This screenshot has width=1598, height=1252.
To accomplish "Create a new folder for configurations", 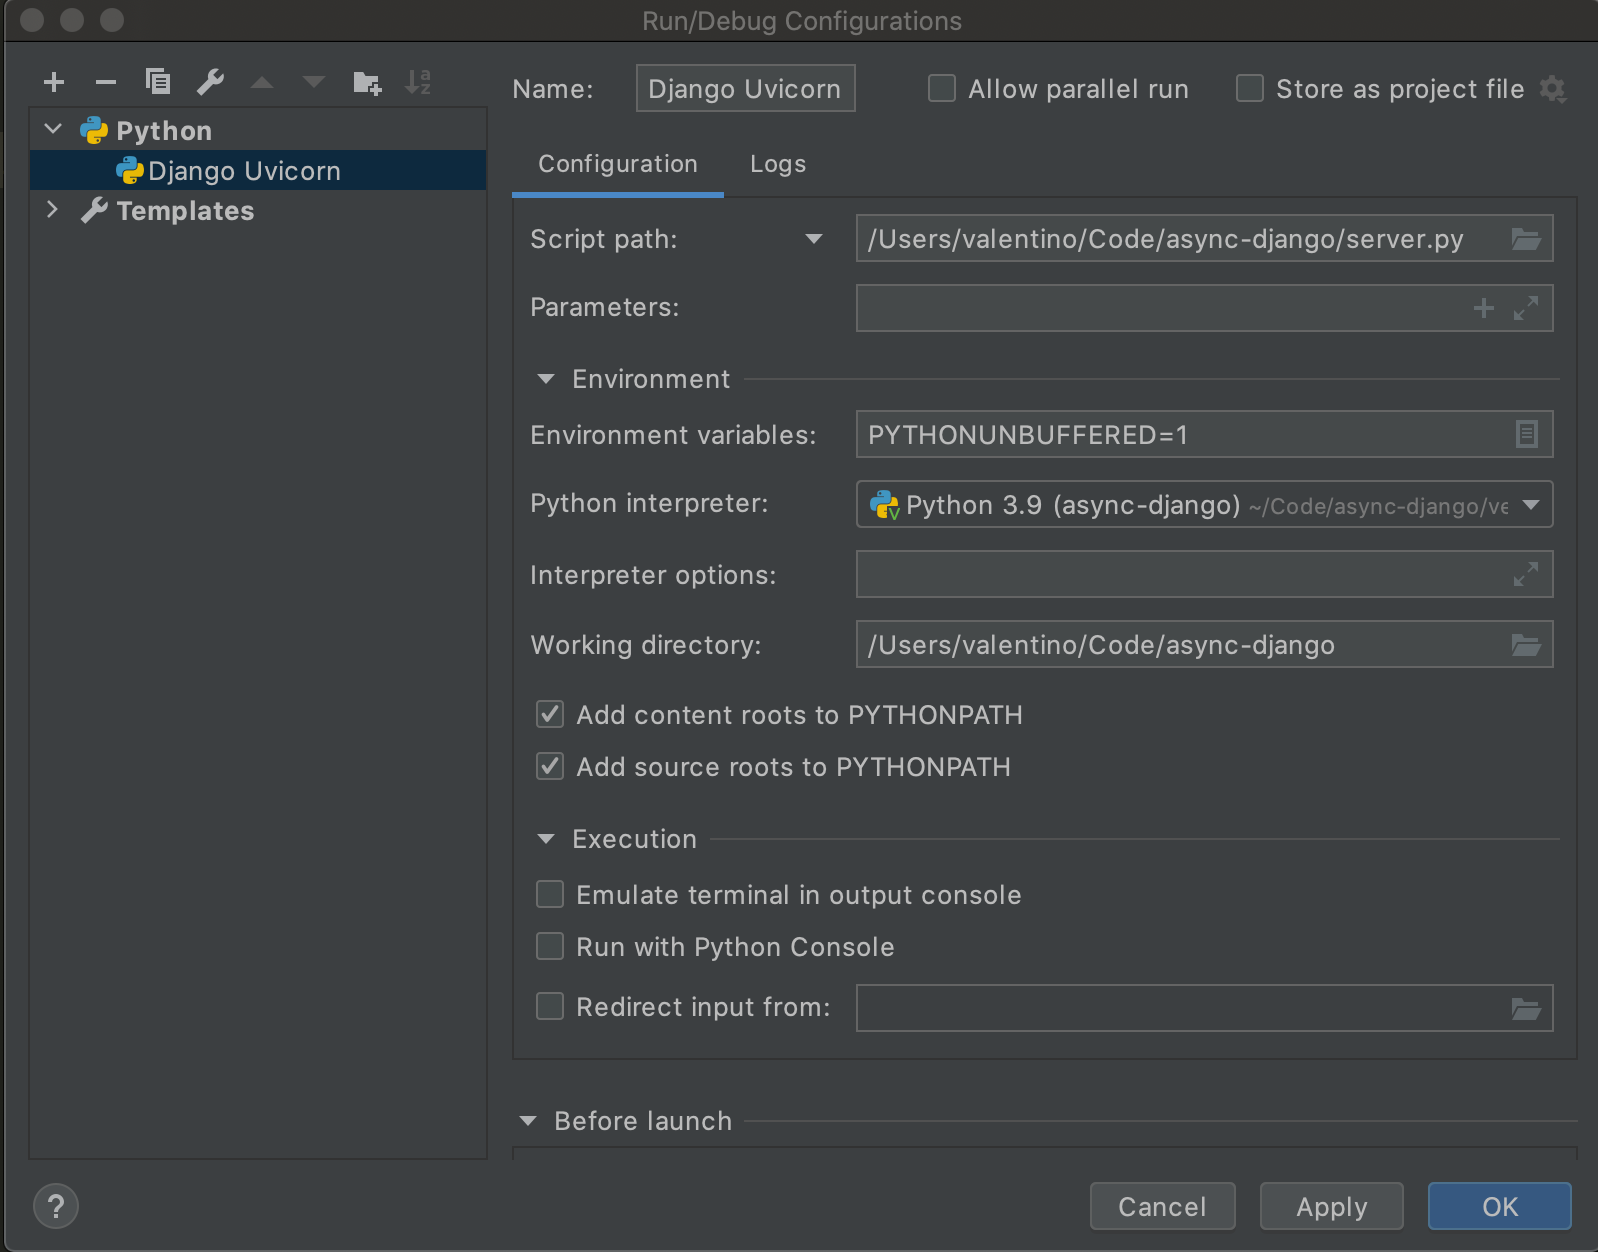I will (367, 82).
